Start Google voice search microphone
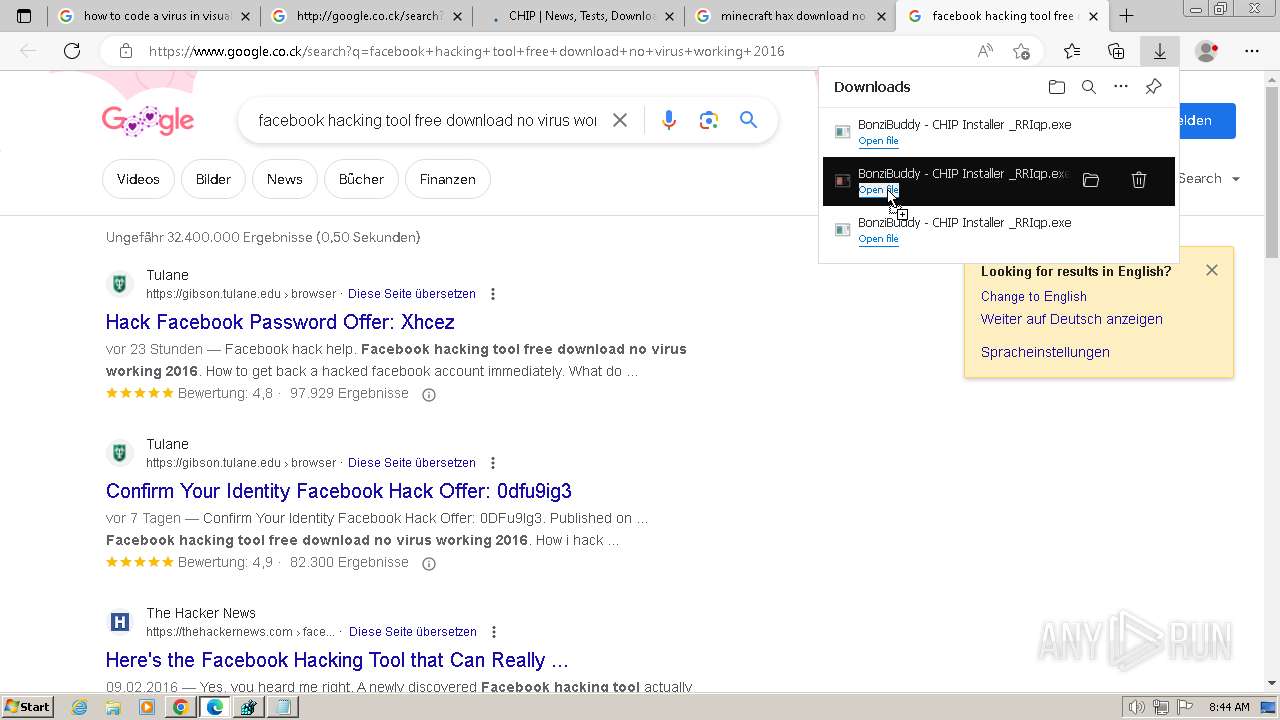 (669, 120)
